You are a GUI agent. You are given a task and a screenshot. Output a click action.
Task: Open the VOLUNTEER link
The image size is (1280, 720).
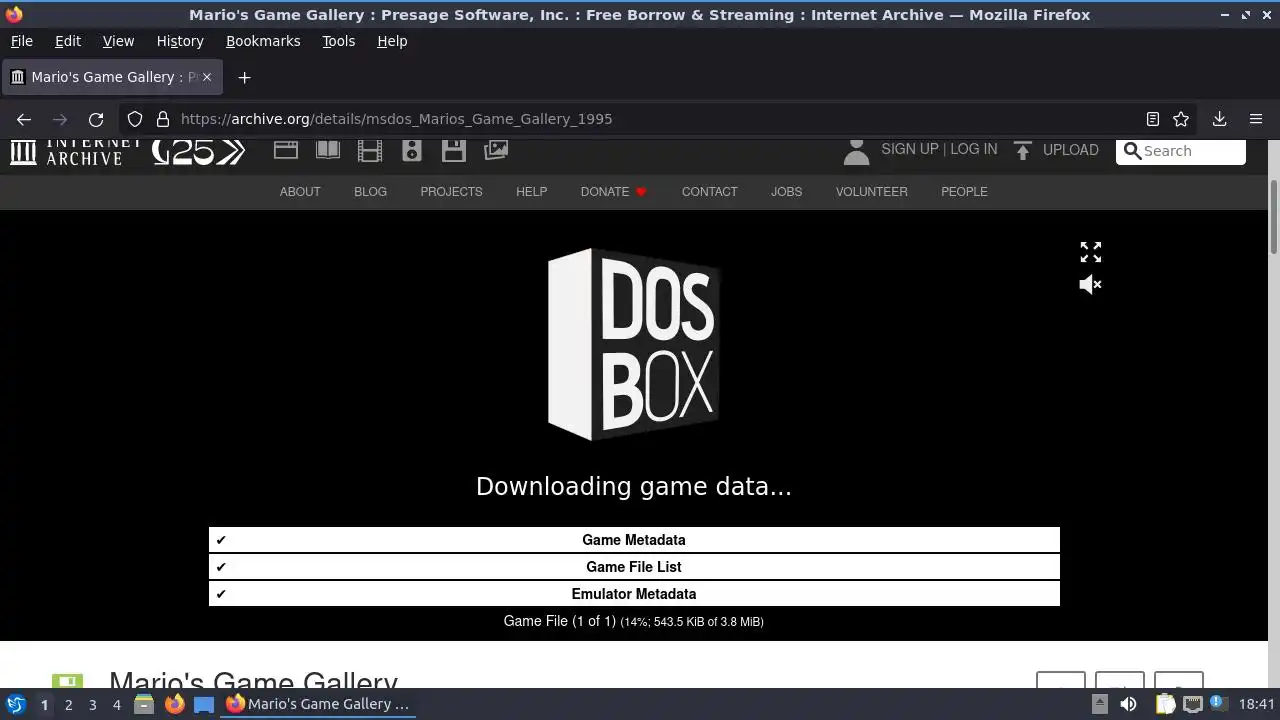tap(871, 192)
